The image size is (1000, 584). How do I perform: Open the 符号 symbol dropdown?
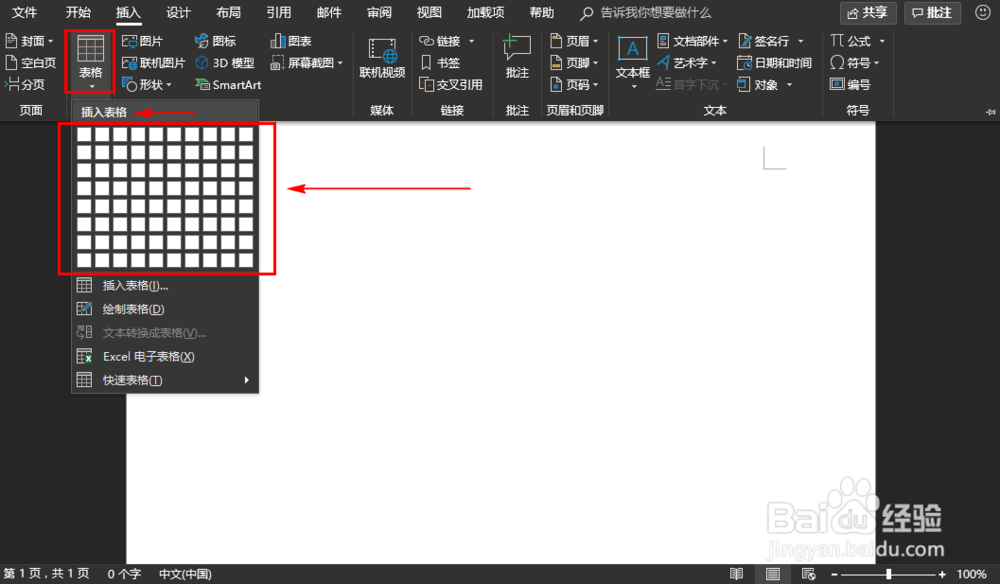tap(855, 62)
